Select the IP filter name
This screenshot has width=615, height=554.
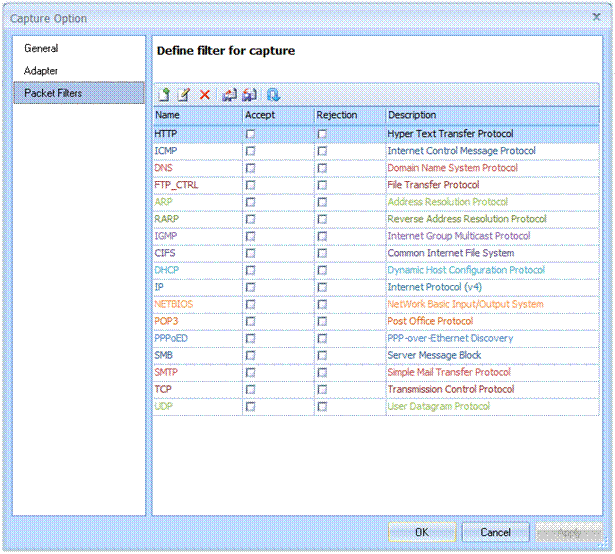159,287
